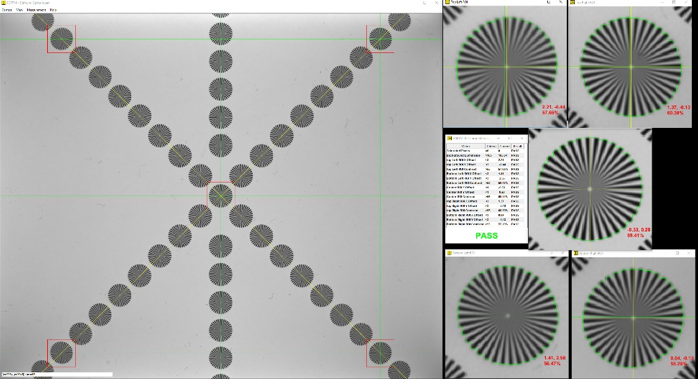
Task: Click the yellow app icon of main window
Action: click(x=3, y=3)
